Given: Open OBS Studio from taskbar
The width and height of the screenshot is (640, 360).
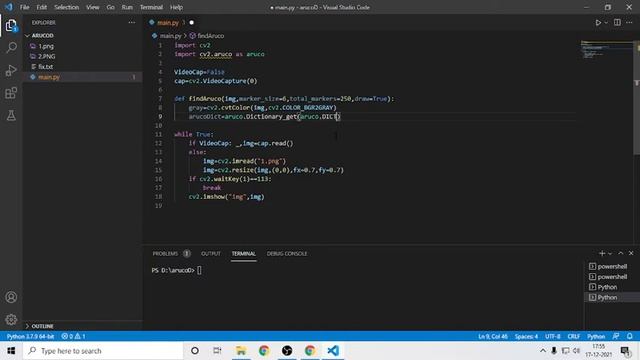Looking at the screenshot, I should (x=287, y=351).
